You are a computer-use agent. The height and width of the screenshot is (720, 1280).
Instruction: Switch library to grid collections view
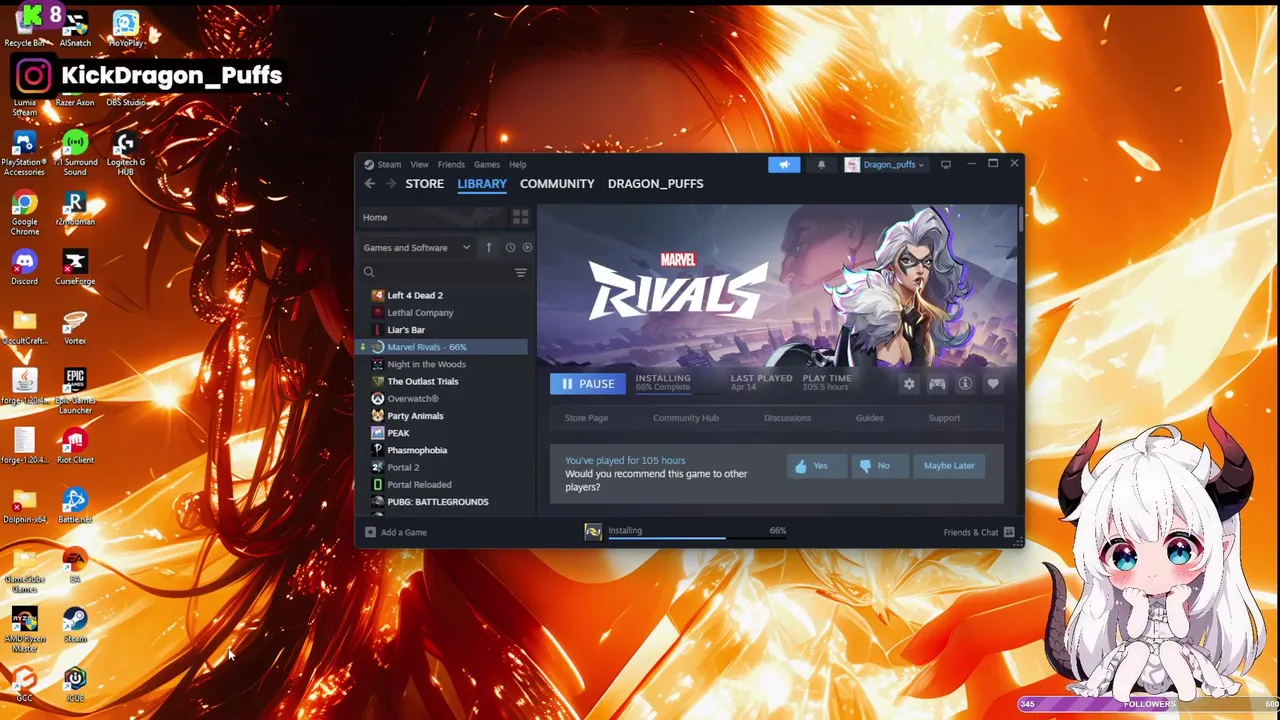point(520,217)
